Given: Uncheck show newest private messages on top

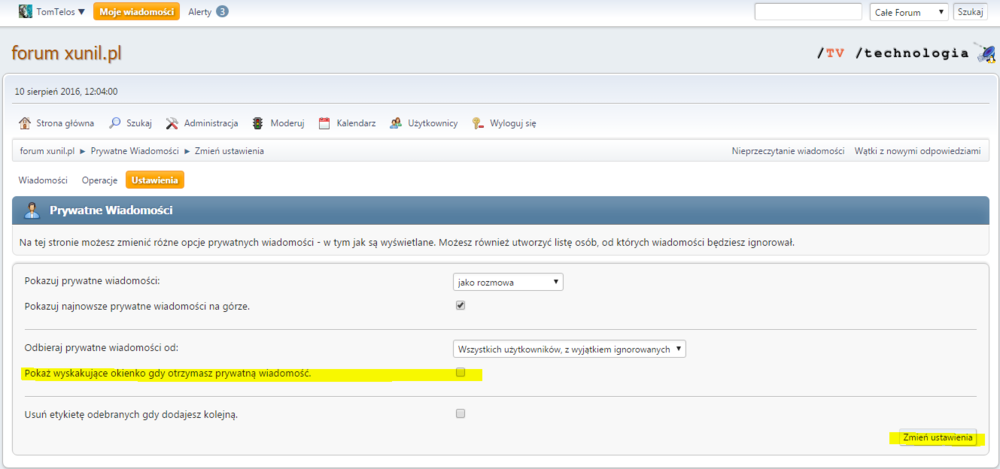Looking at the screenshot, I should pyautogui.click(x=461, y=306).
